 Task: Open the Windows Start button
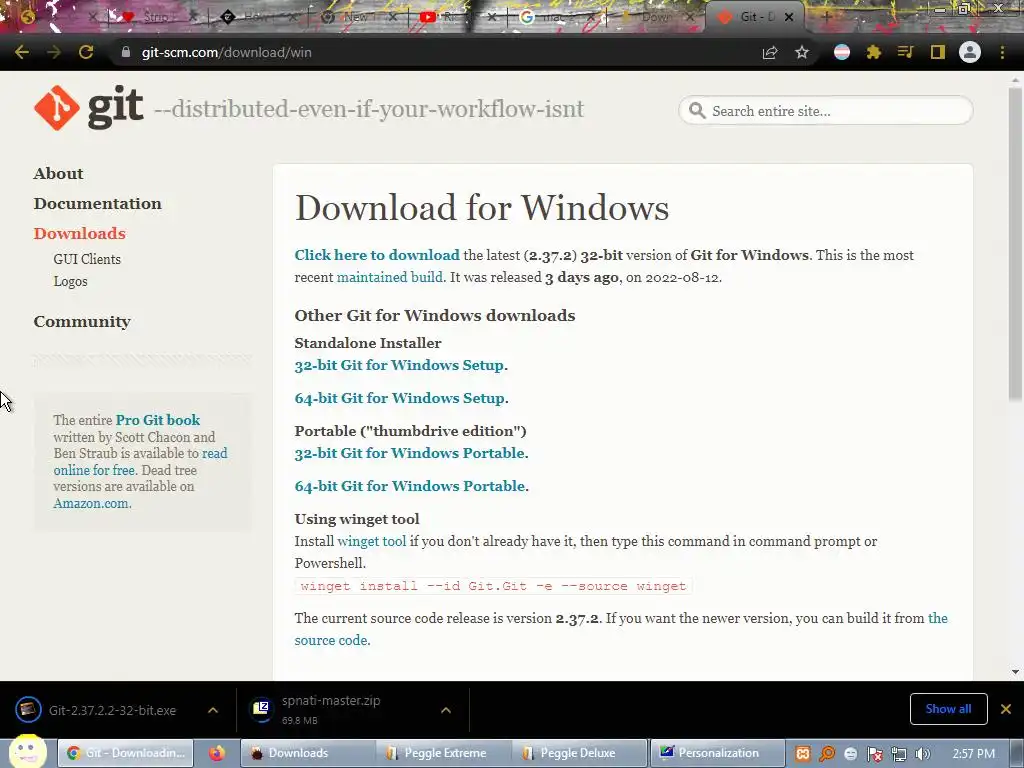27,752
